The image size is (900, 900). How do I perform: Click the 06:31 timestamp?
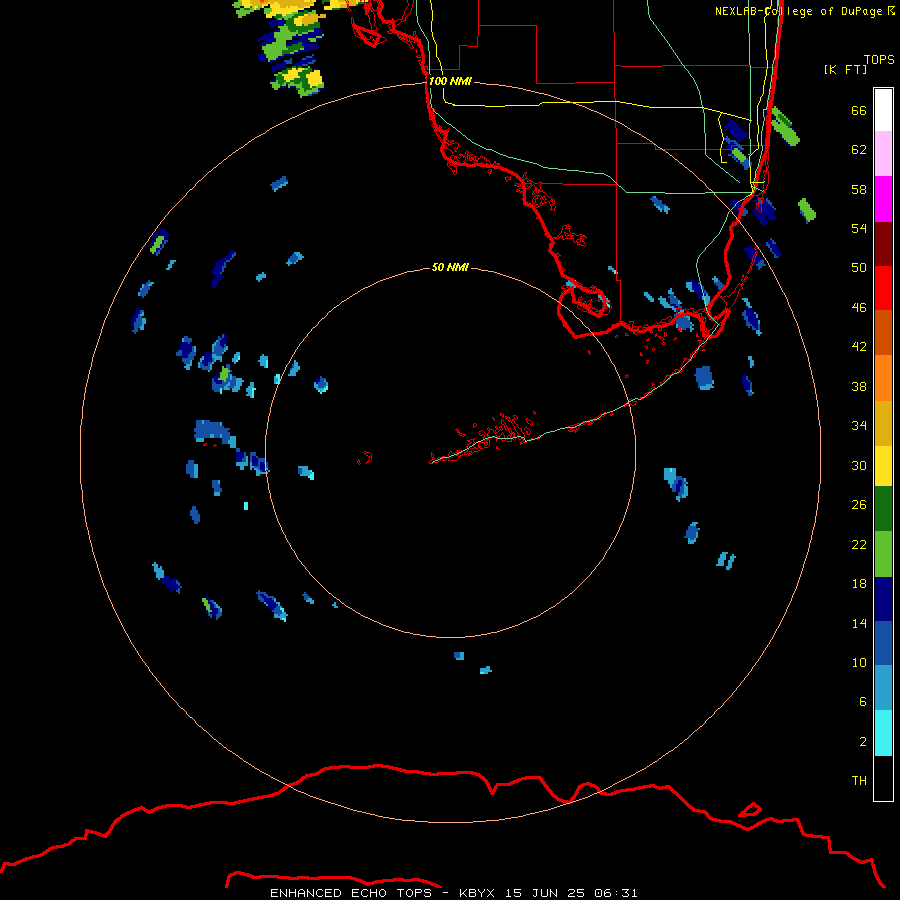click(616, 893)
